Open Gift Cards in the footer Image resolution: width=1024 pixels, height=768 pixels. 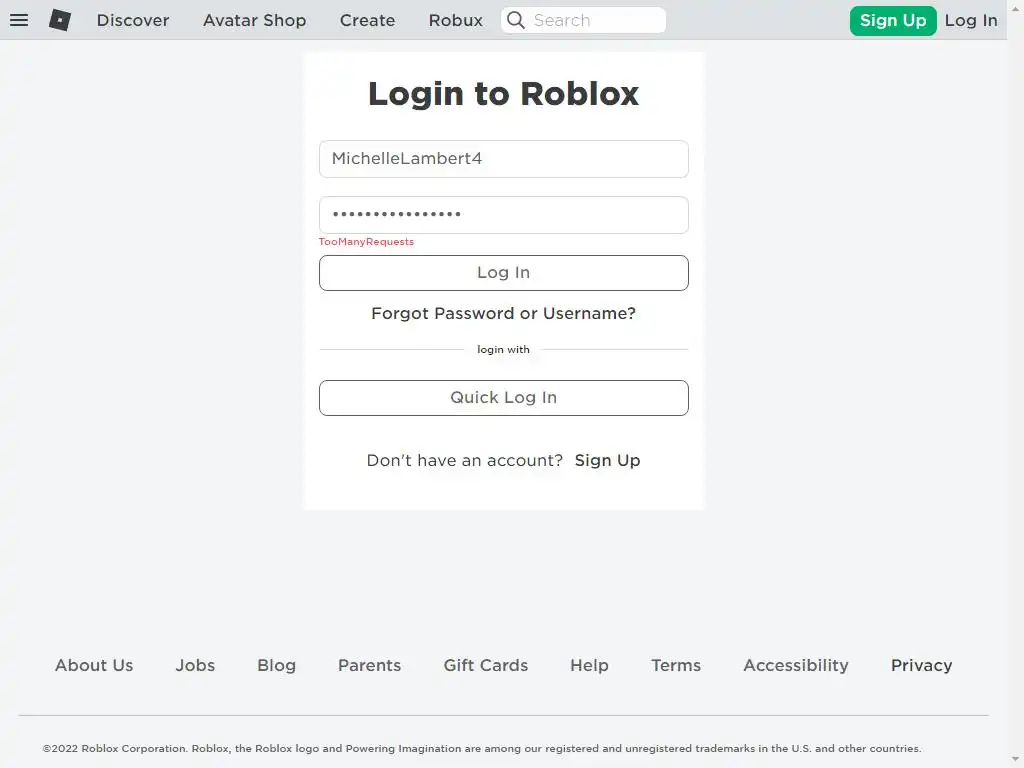(x=485, y=665)
